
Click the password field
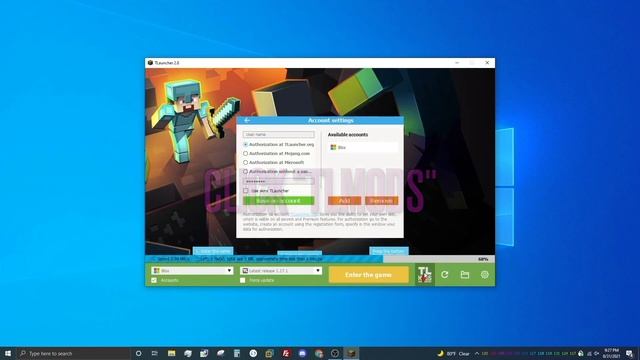279,181
